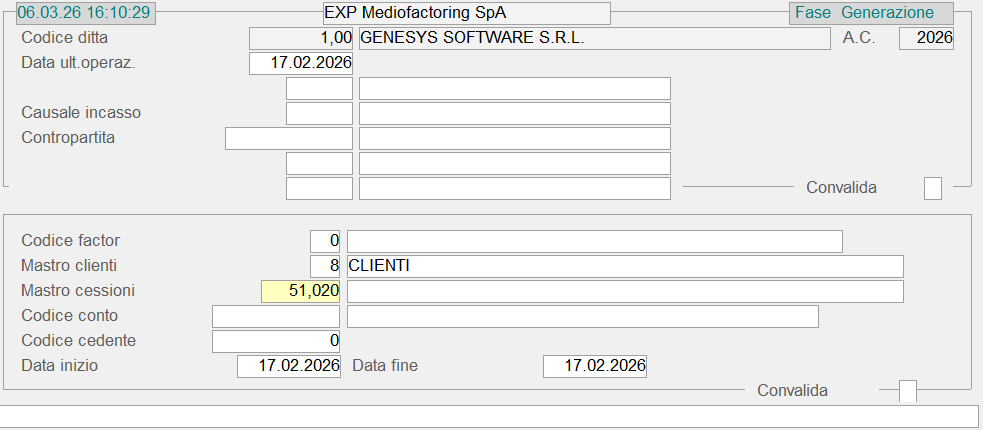Select the Codice factor description field
This screenshot has height=430, width=983.
594,241
